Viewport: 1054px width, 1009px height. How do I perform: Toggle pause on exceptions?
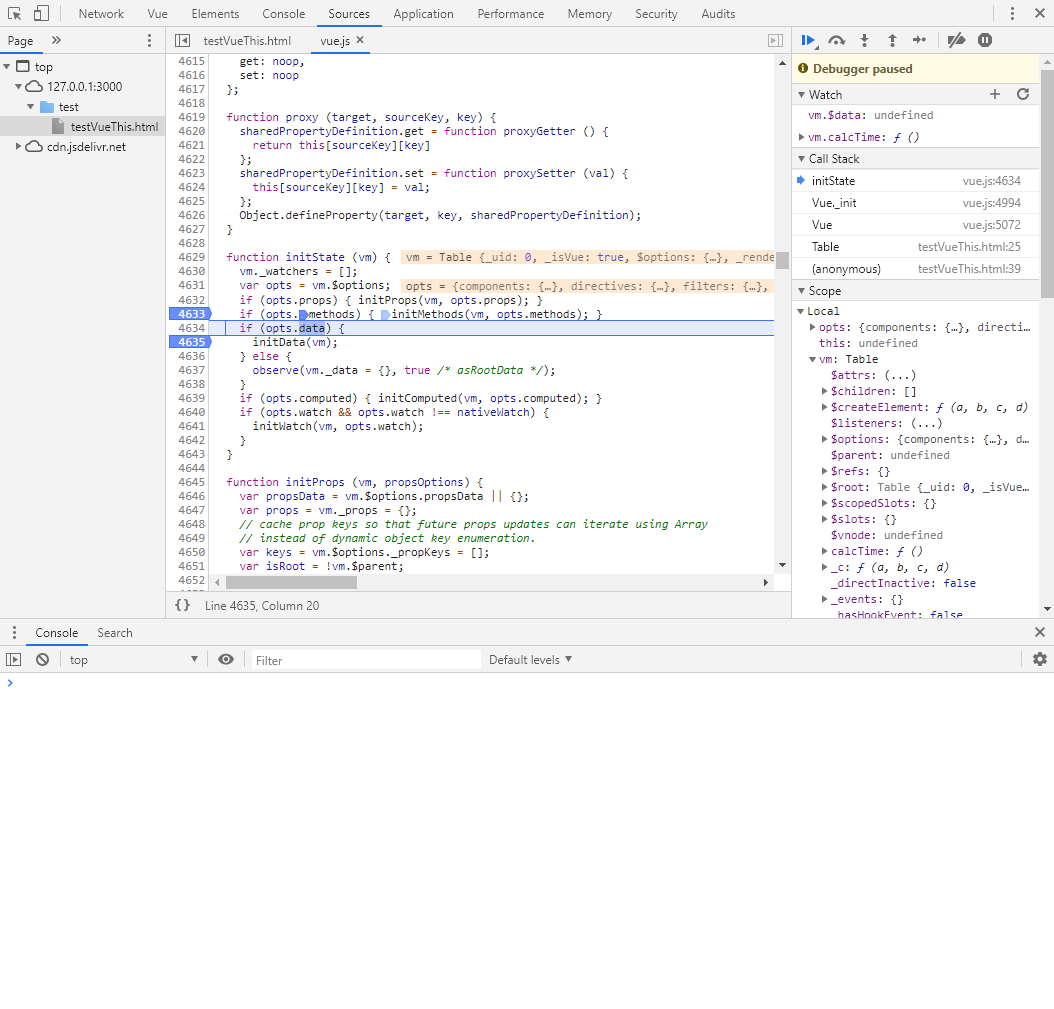pos(985,40)
